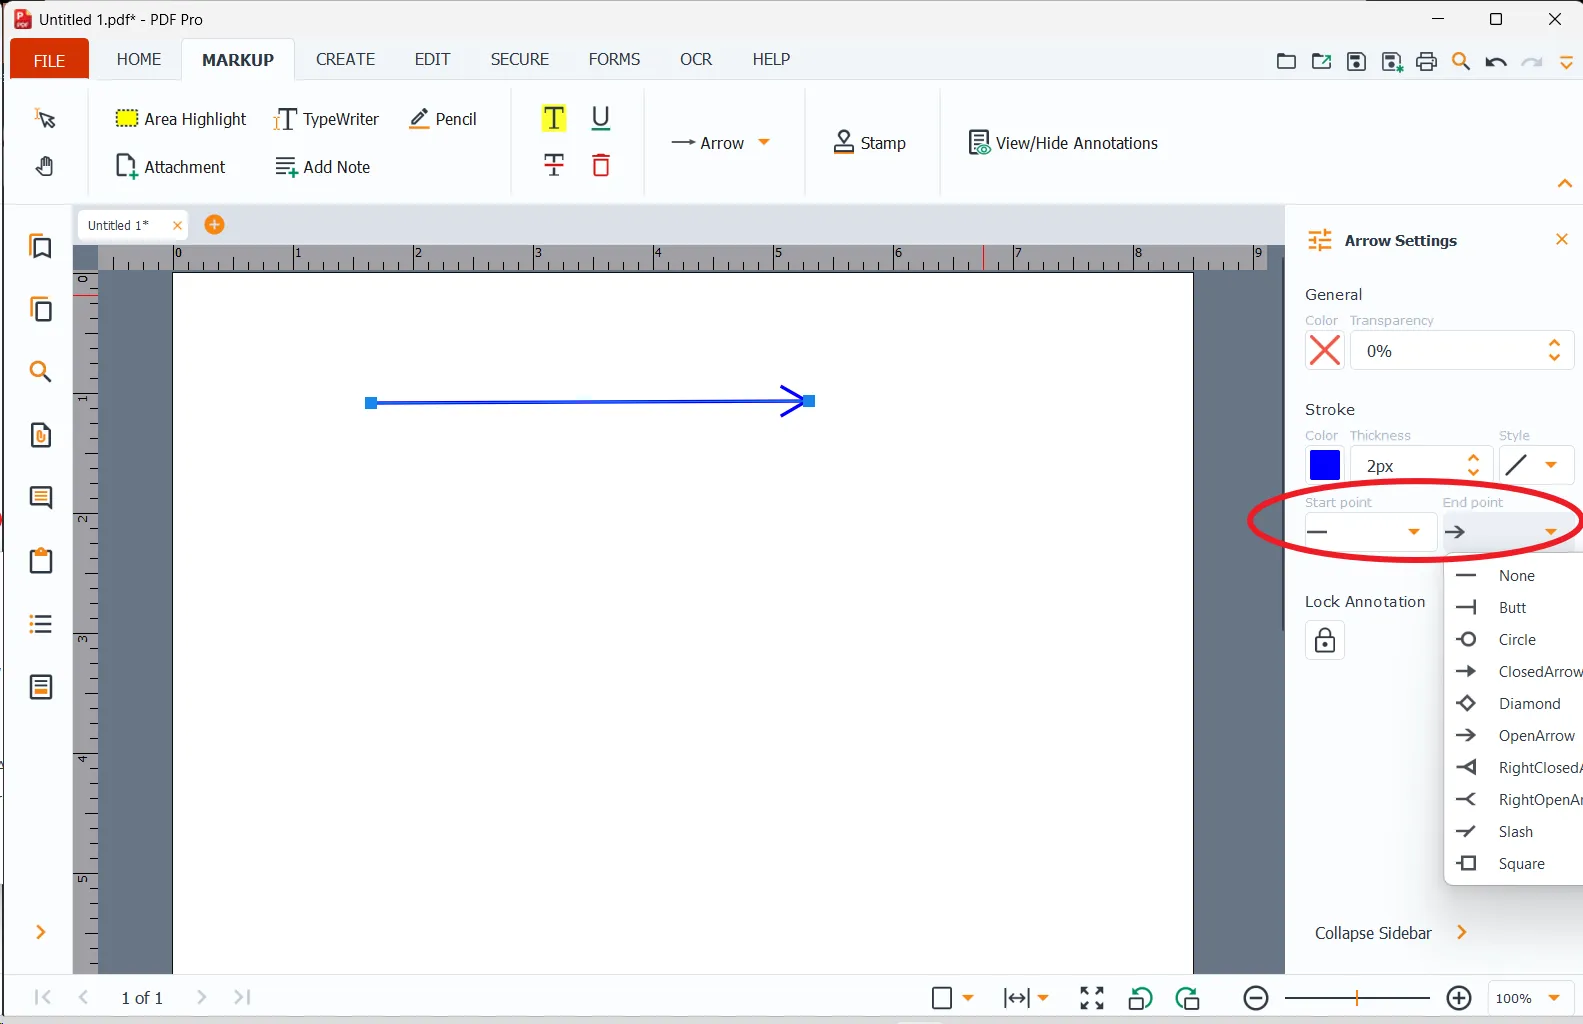Select the hand pan tool
The image size is (1583, 1024).
click(45, 166)
